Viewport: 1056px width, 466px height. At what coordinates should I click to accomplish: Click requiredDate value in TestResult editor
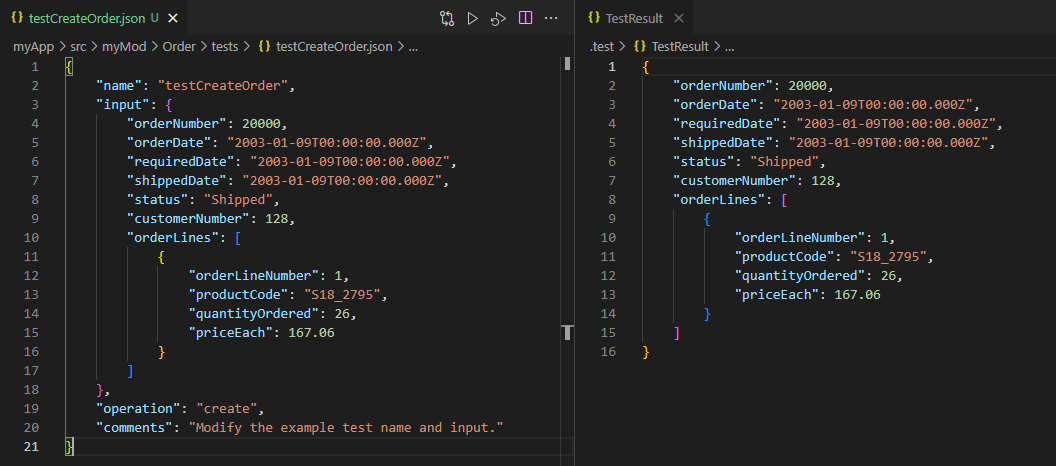point(896,124)
